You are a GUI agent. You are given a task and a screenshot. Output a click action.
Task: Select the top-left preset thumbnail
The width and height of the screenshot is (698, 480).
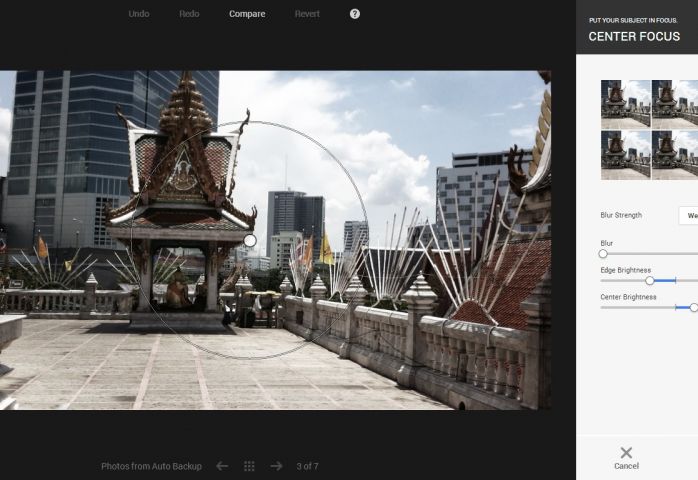pos(625,103)
